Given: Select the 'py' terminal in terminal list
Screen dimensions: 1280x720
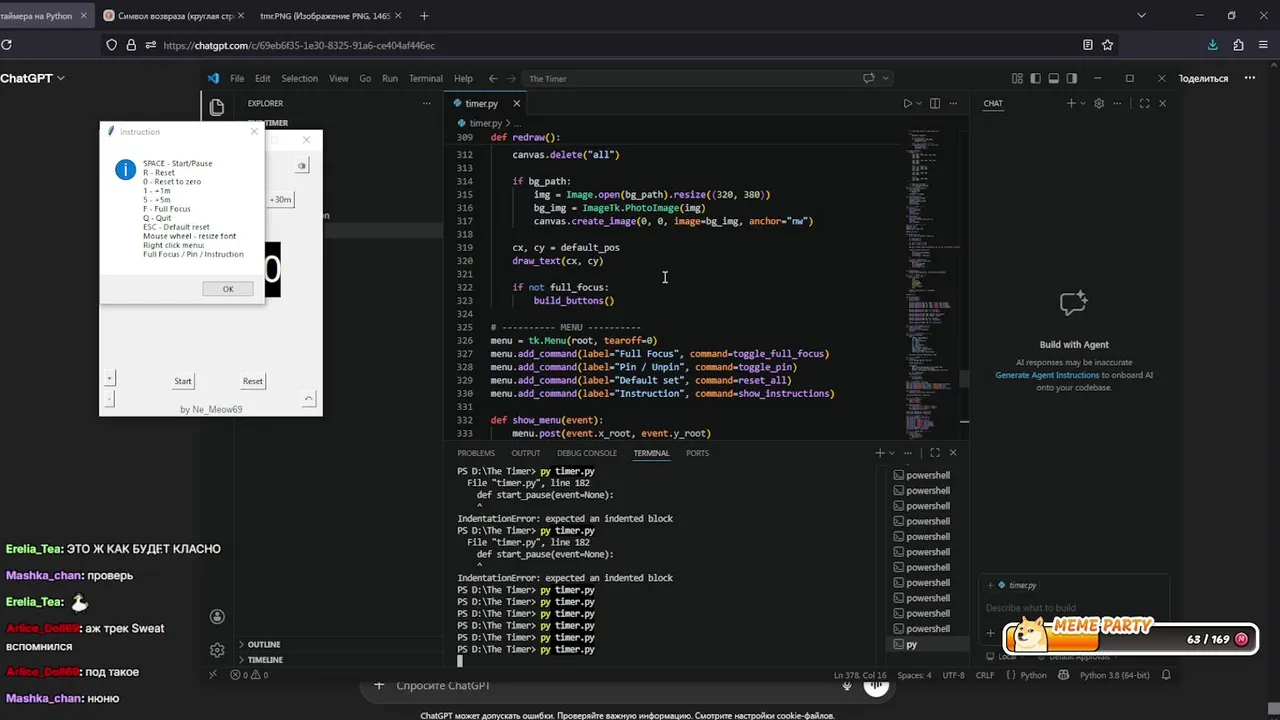Looking at the screenshot, I should tap(927, 645).
